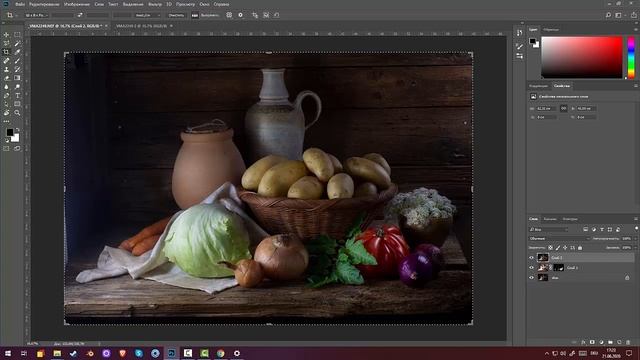This screenshot has width=640, height=360.
Task: Hide the Фон background layer
Action: tap(531, 278)
